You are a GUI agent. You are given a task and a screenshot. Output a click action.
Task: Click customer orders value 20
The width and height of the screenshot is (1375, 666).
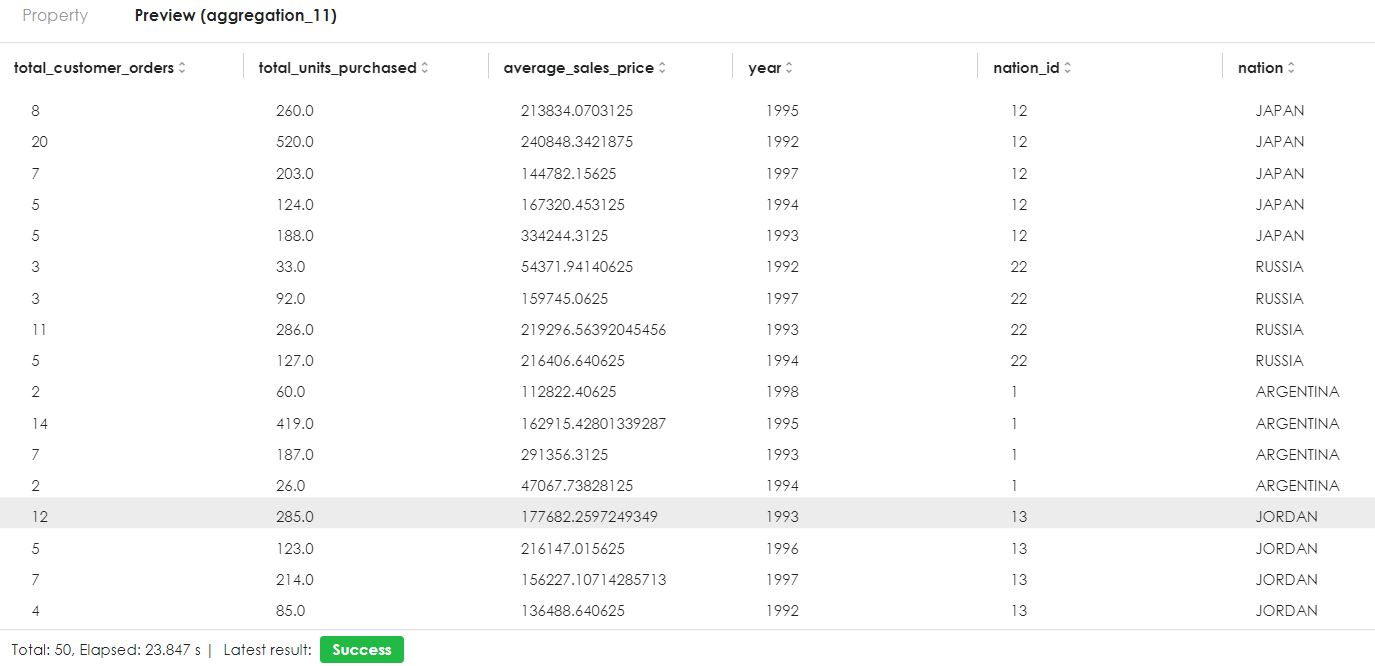(x=39, y=142)
